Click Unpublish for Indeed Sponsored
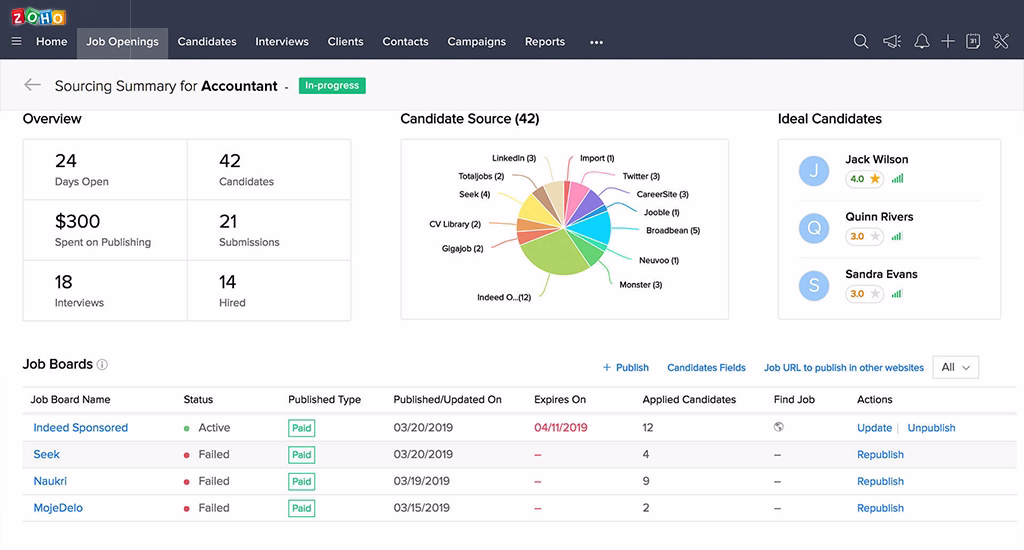Viewport: 1024px width, 550px height. click(x=931, y=428)
